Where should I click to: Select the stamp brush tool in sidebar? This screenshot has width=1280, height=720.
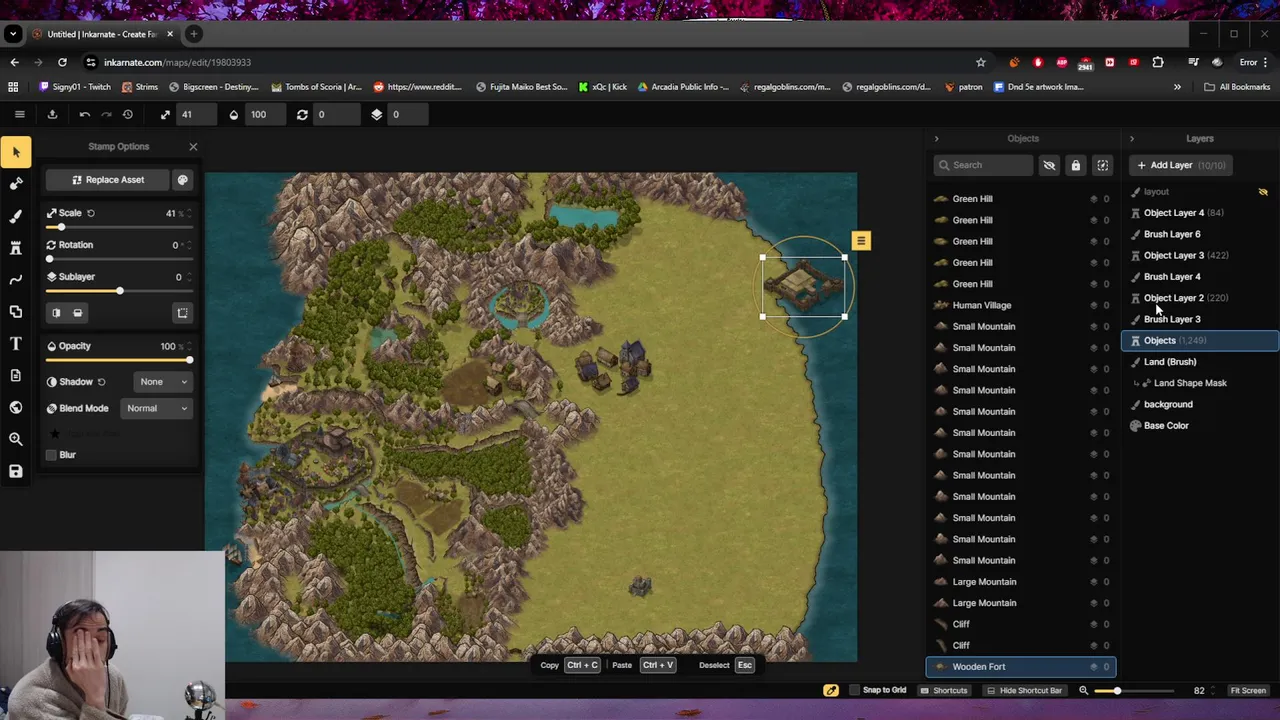(x=16, y=184)
